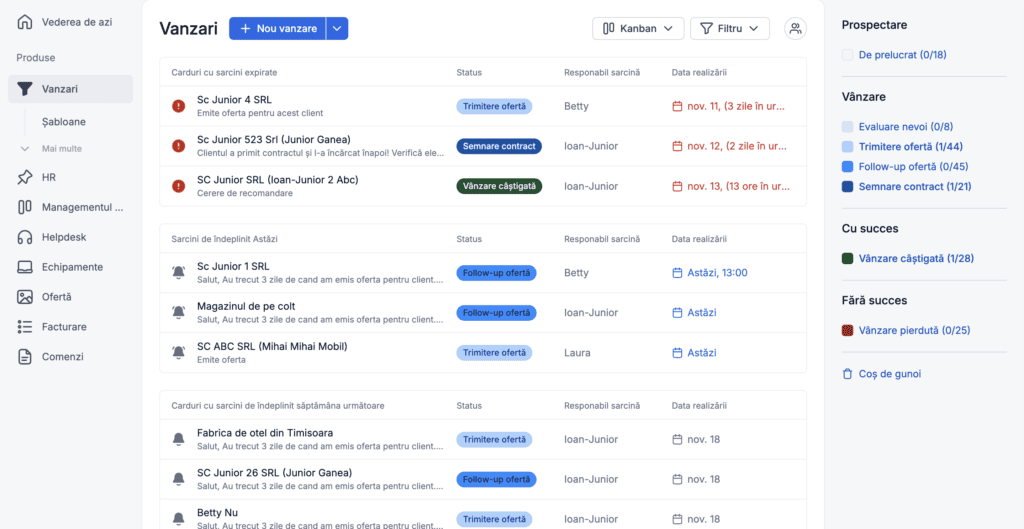Viewport: 1024px width, 529px height.
Task: Toggle the Evaluare nevoi stage checkbox
Action: pos(848,127)
